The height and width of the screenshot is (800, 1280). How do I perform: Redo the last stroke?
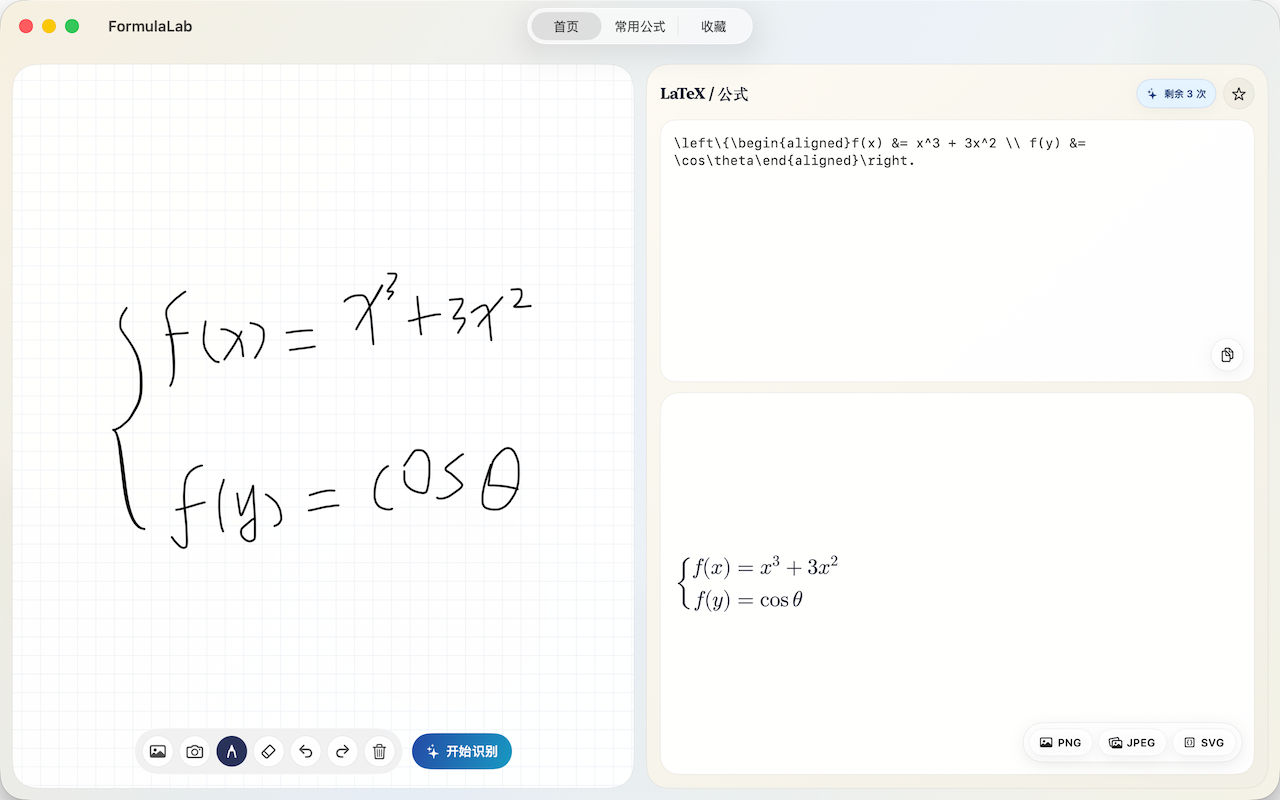coord(342,751)
